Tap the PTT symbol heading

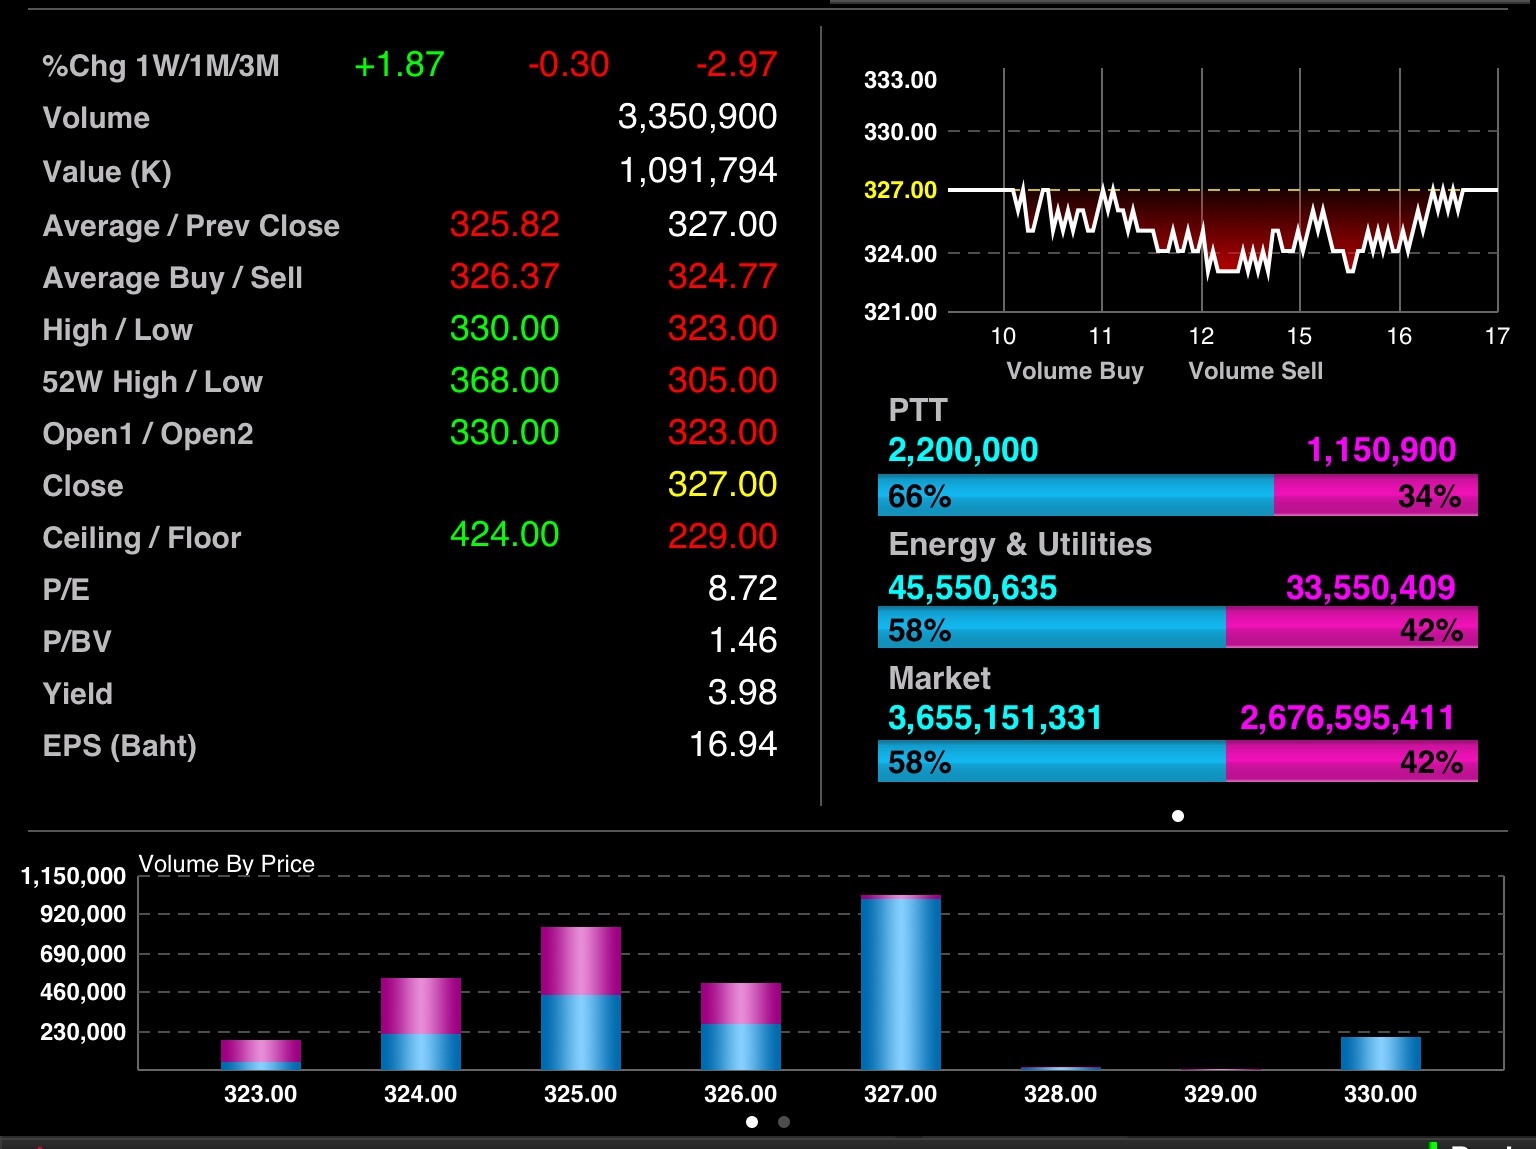tap(917, 410)
